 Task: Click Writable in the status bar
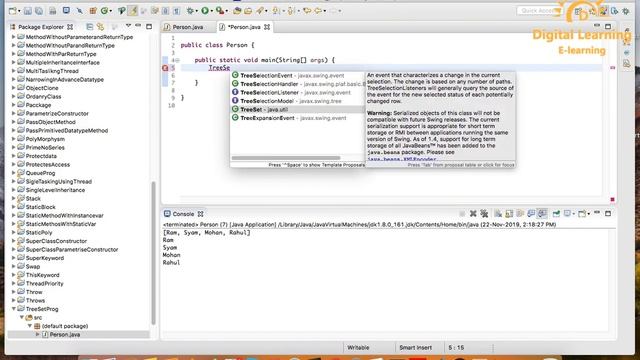pyautogui.click(x=358, y=348)
